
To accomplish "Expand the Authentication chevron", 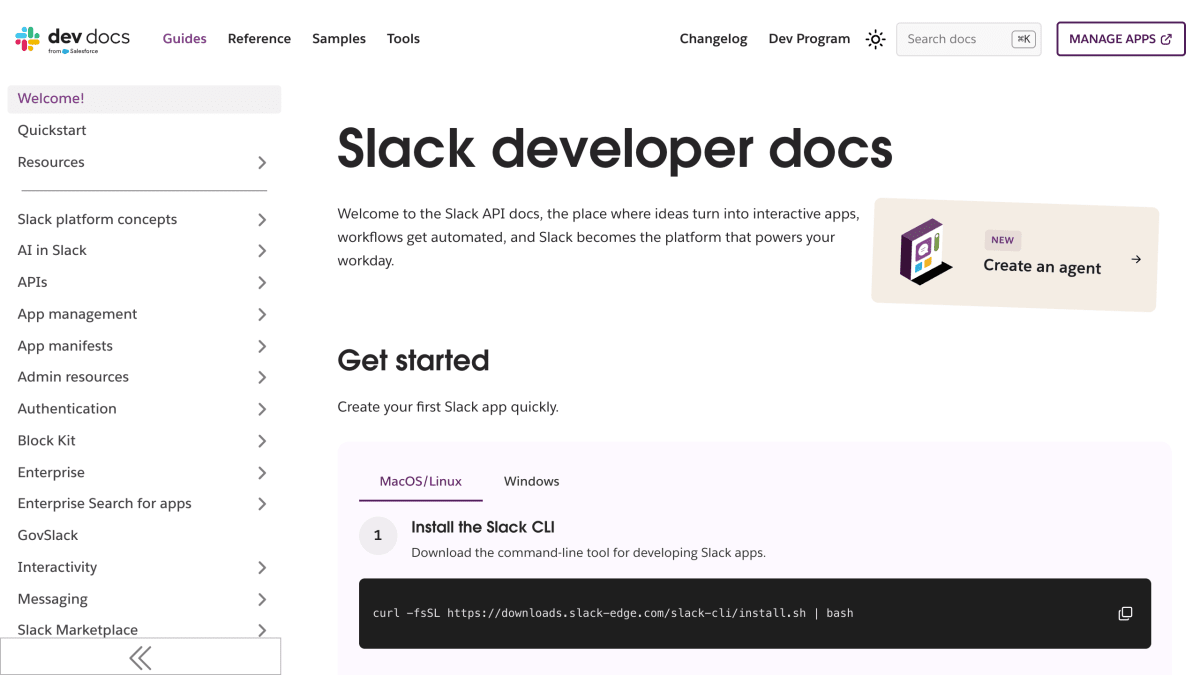I will coord(262,409).
